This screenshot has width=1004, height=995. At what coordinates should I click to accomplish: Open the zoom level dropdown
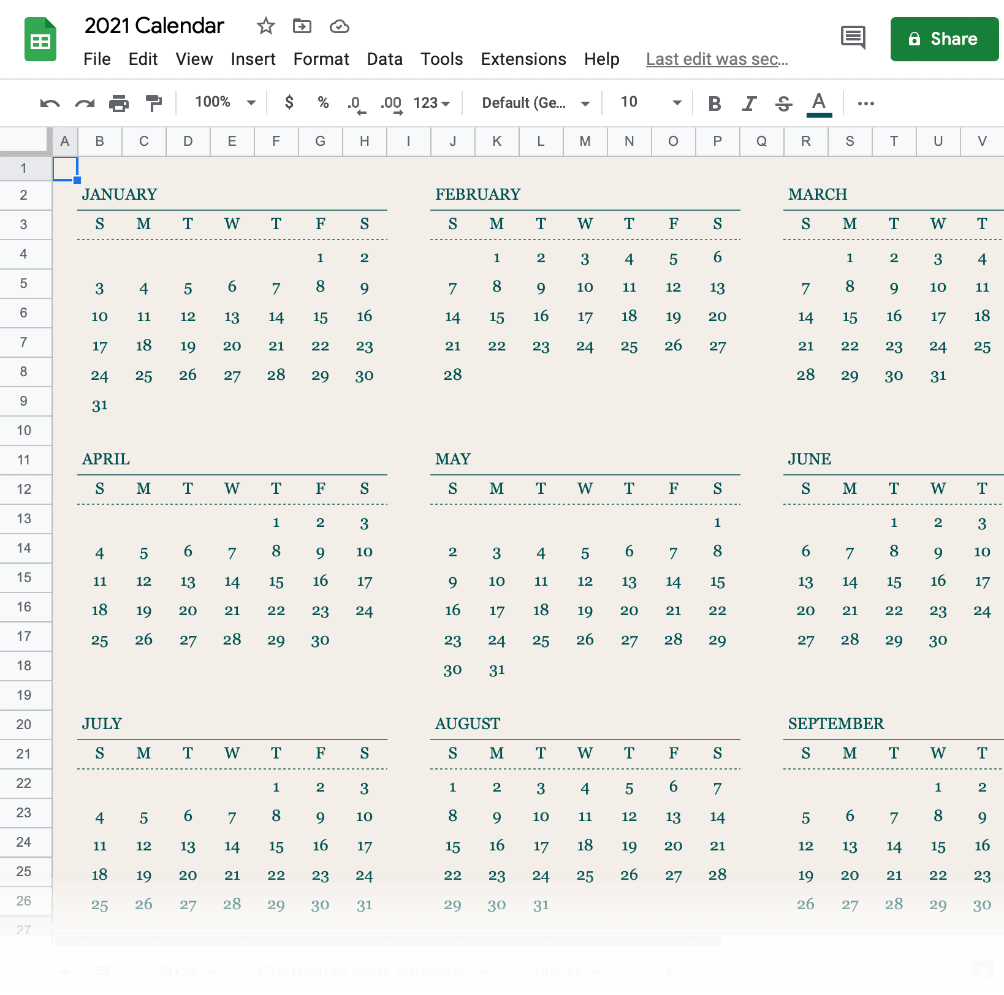[222, 102]
